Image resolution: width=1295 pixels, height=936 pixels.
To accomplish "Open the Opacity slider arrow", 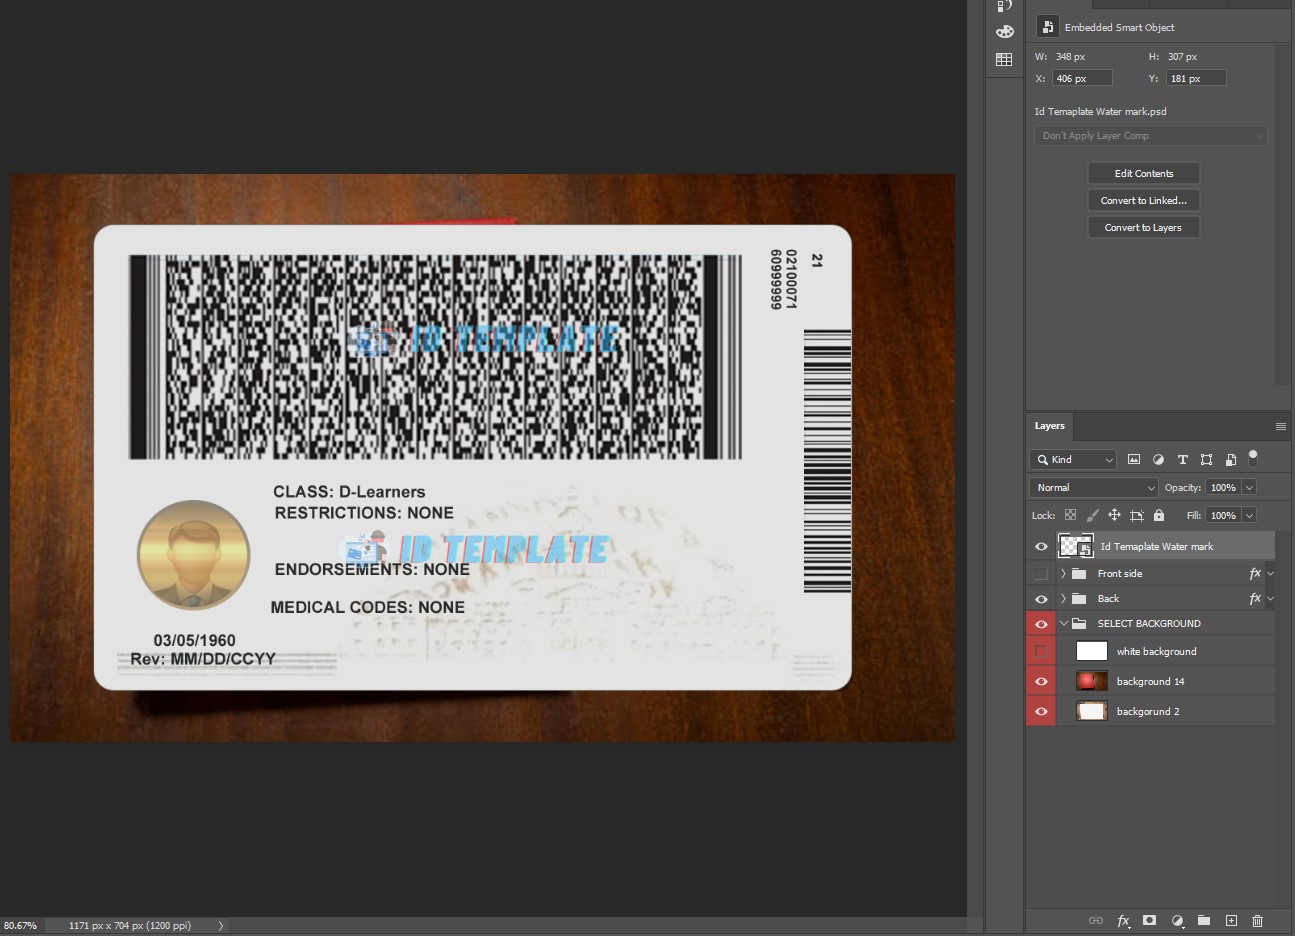I will tap(1249, 487).
